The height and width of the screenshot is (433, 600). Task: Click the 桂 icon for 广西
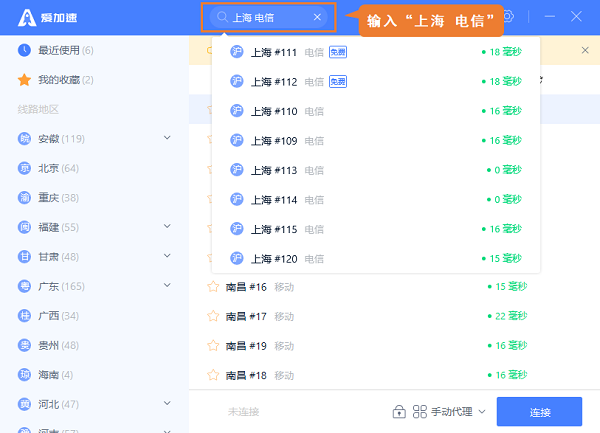24,316
